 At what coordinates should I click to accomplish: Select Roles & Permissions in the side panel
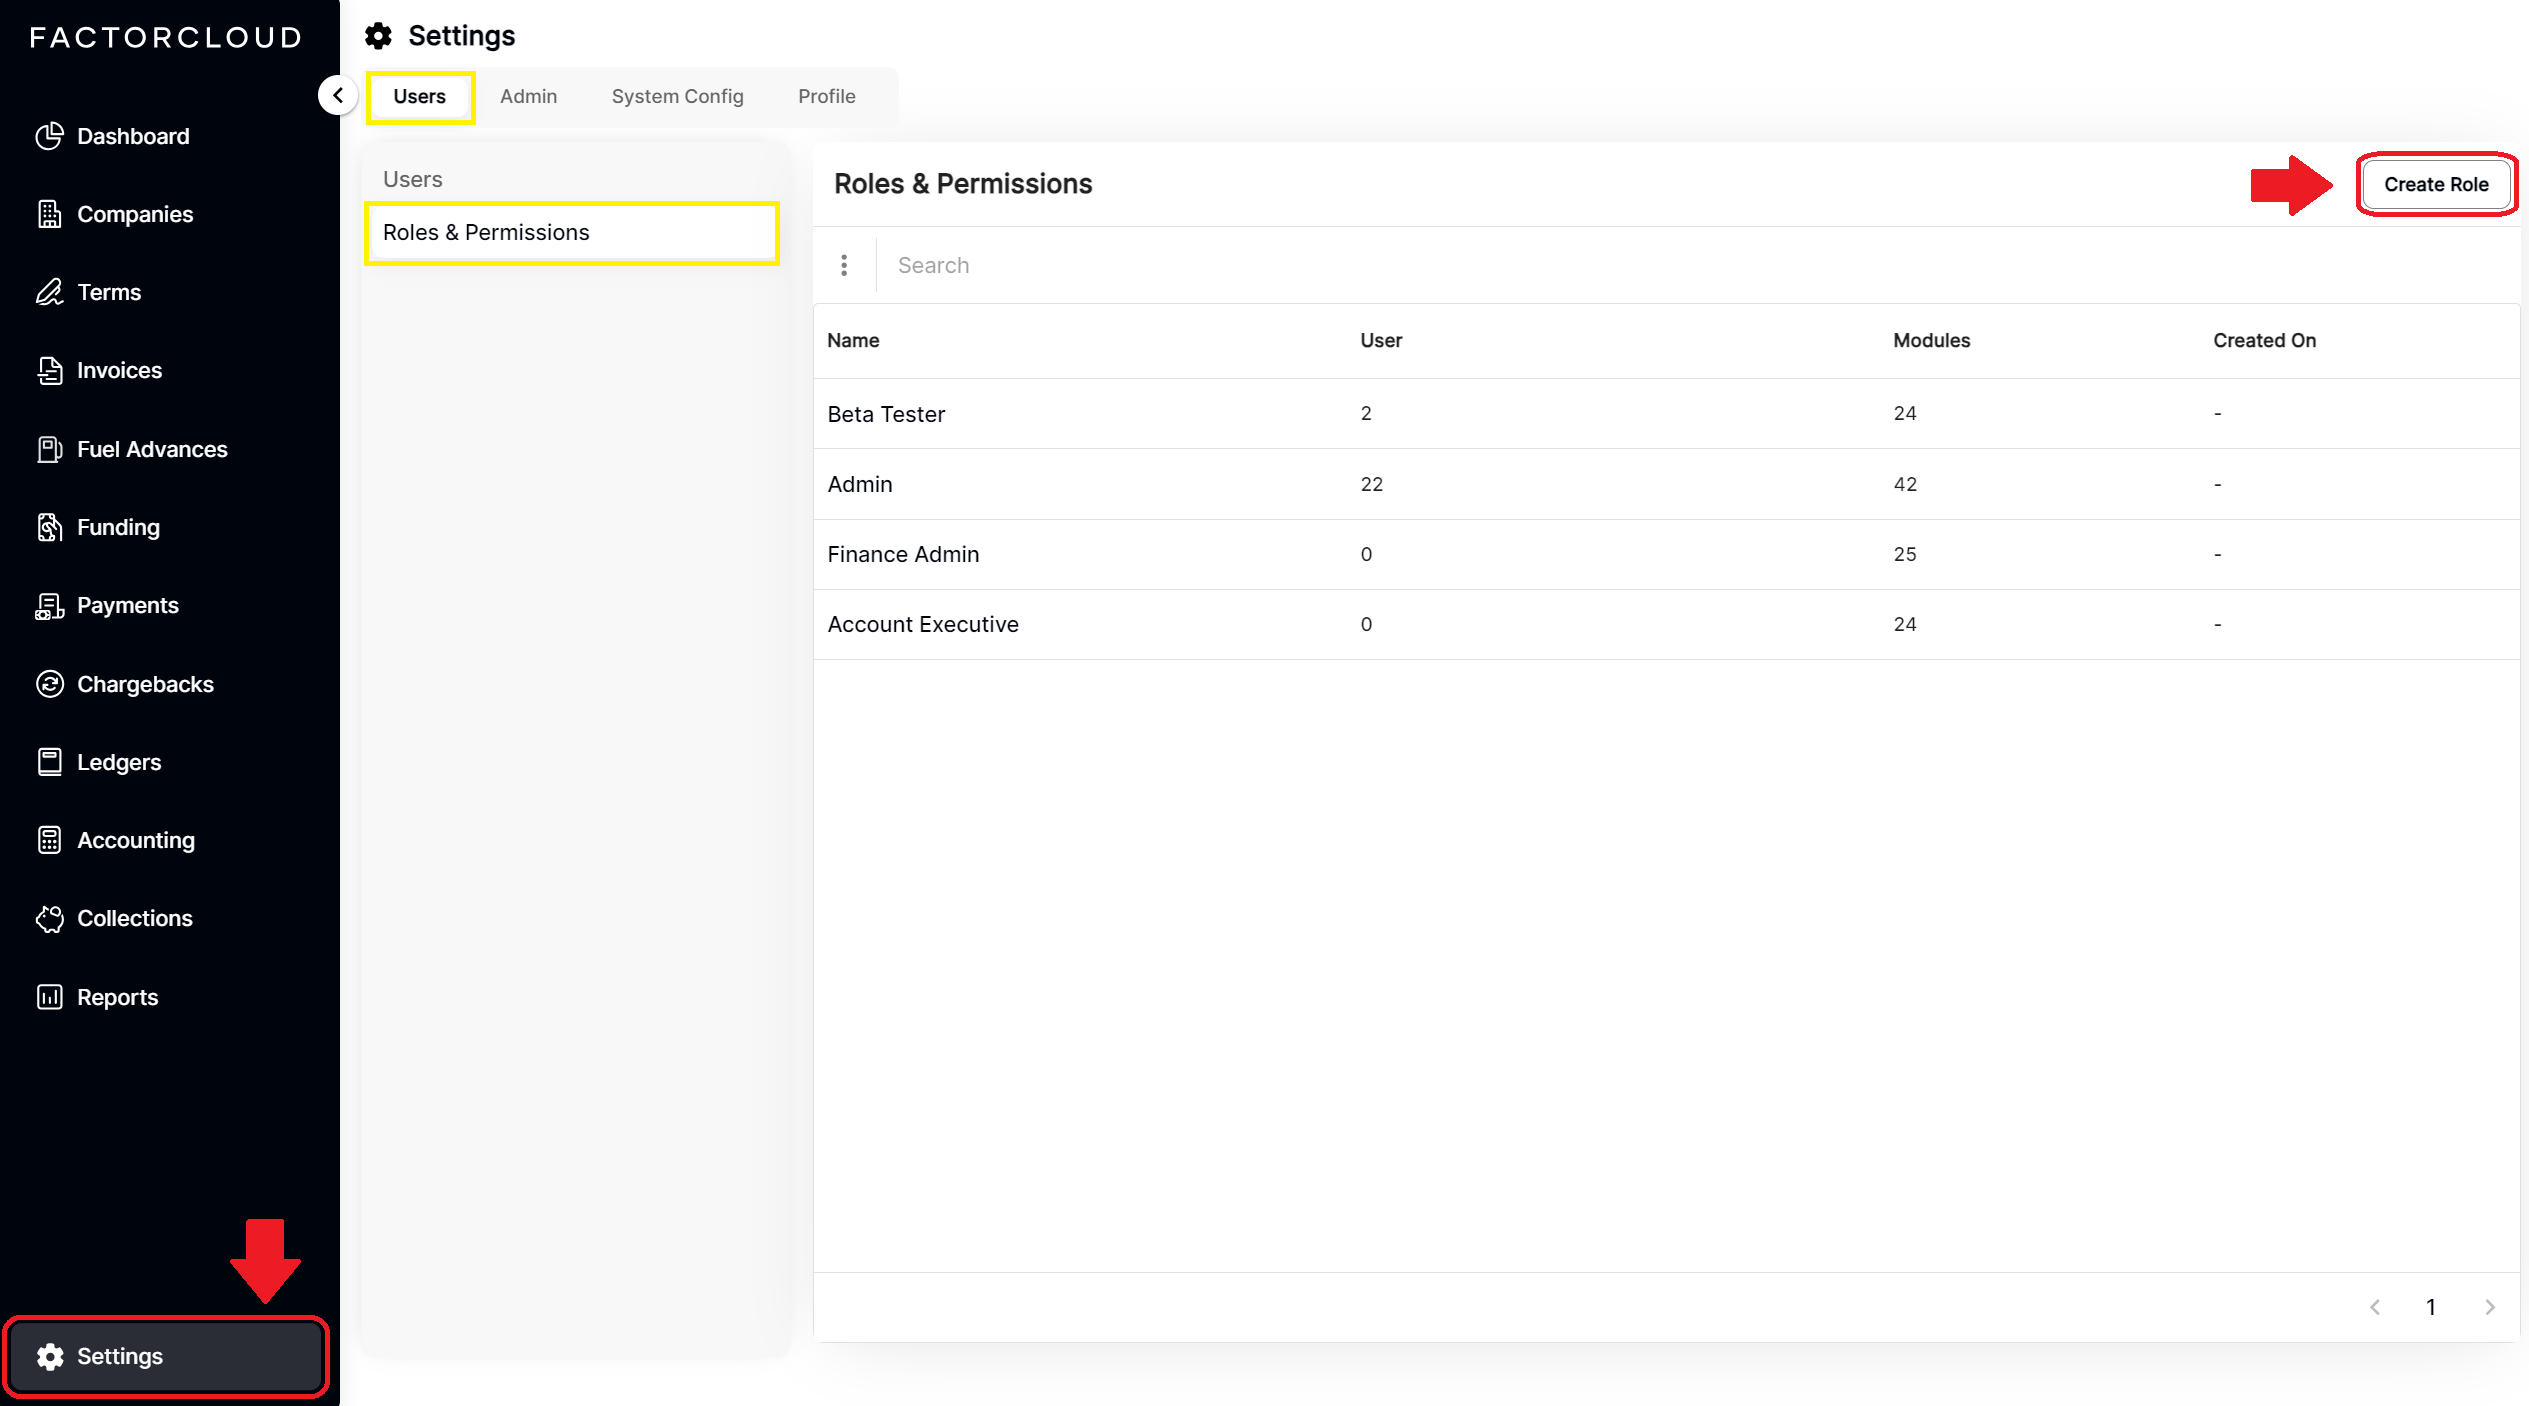(x=486, y=232)
